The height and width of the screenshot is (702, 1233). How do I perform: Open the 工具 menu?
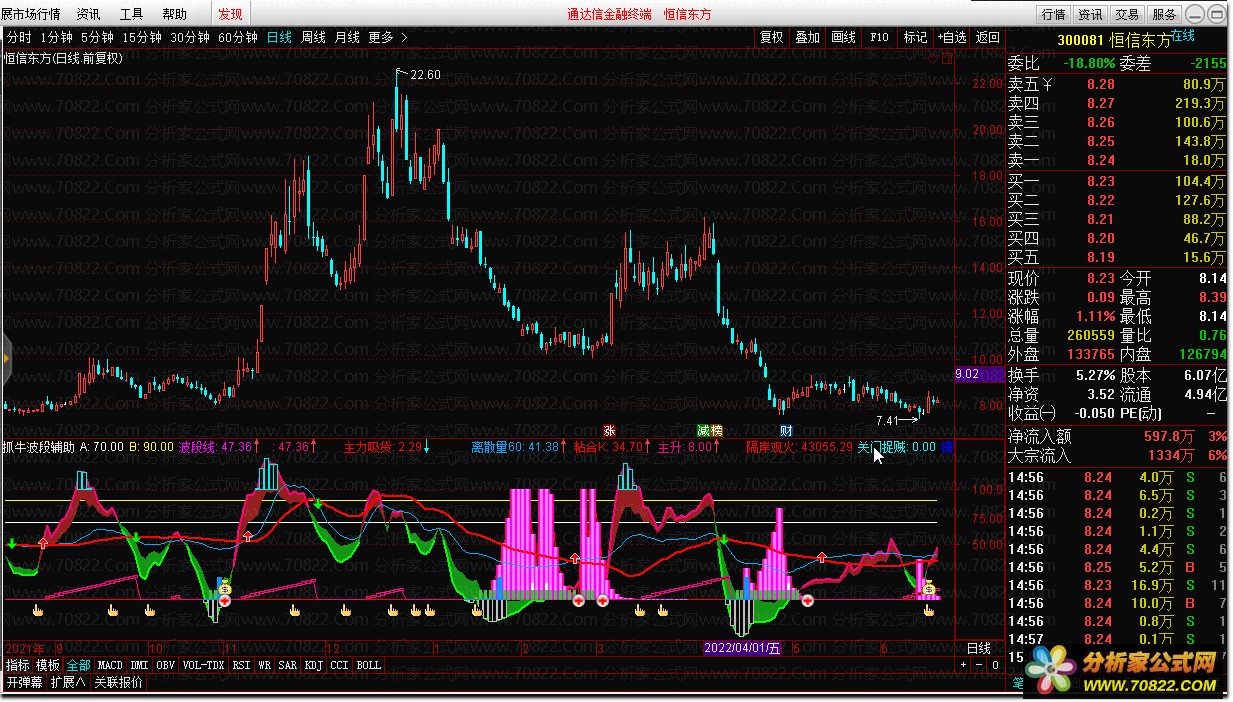click(x=131, y=14)
